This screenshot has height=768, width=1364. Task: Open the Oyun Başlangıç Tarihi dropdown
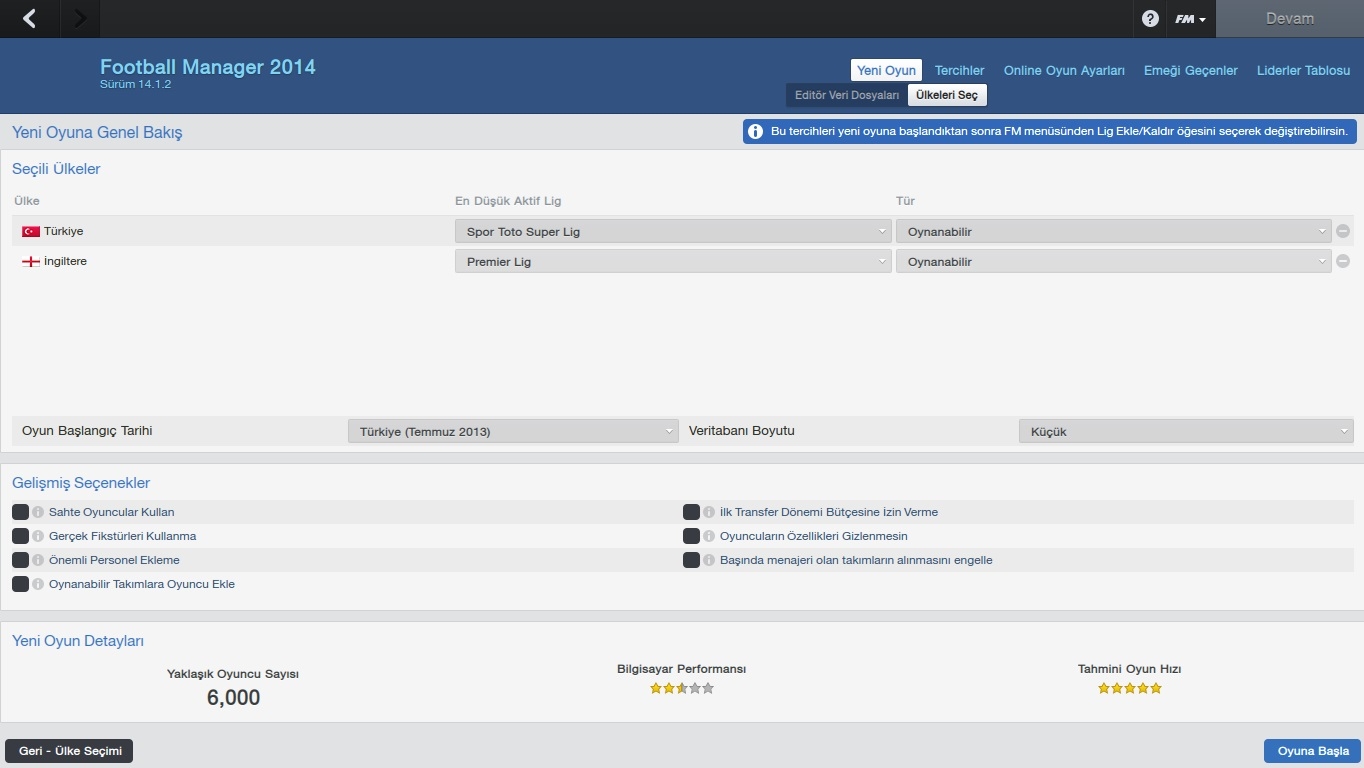513,431
